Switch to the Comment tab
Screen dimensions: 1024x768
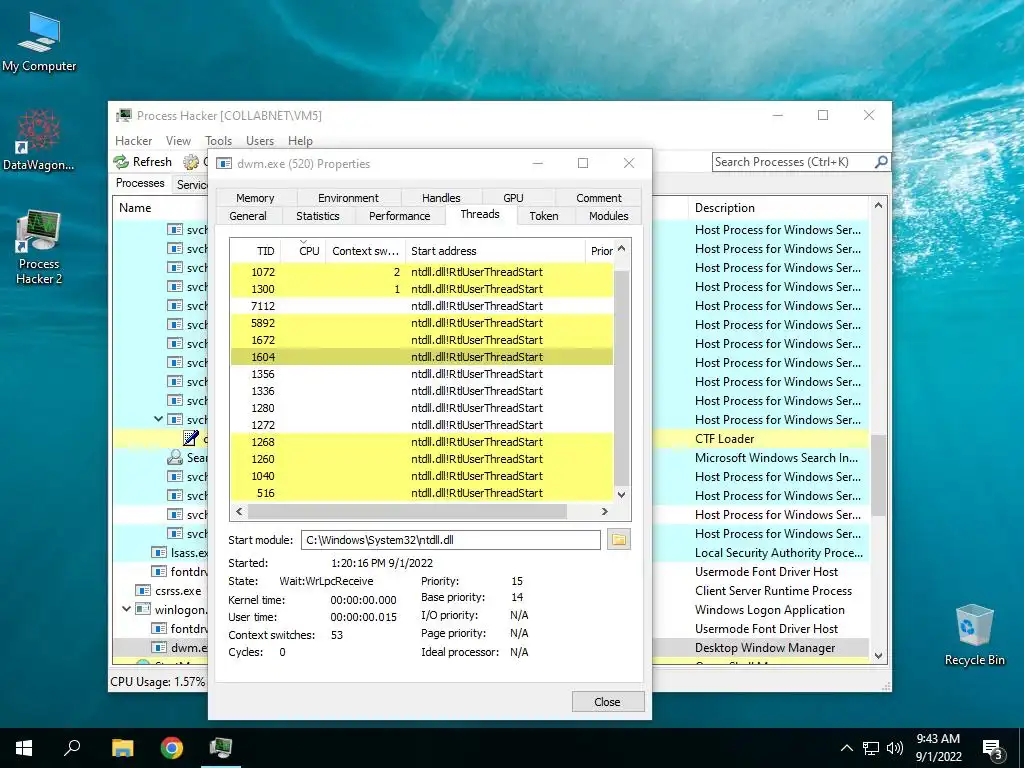(x=598, y=198)
